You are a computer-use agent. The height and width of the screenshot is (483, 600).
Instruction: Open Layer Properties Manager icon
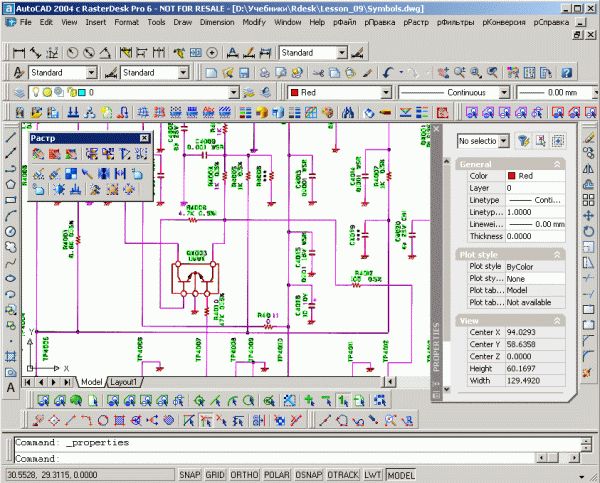pos(20,93)
